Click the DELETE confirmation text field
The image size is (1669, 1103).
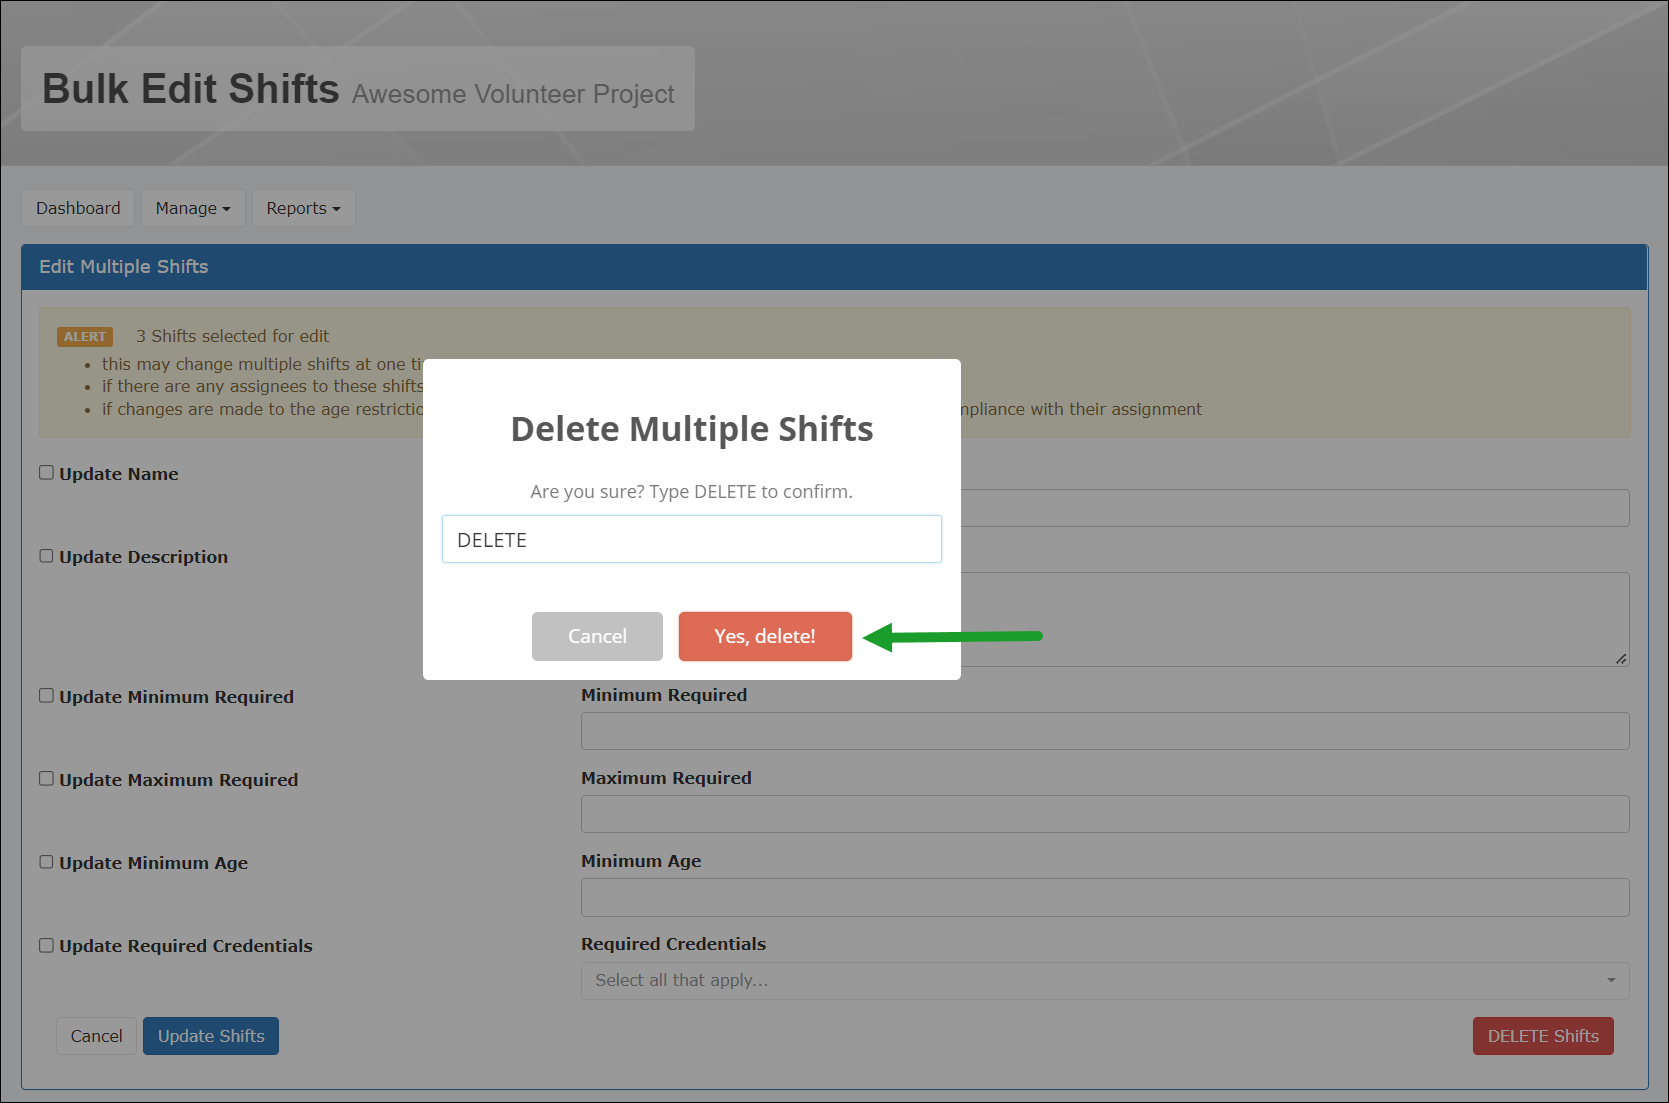tap(691, 538)
